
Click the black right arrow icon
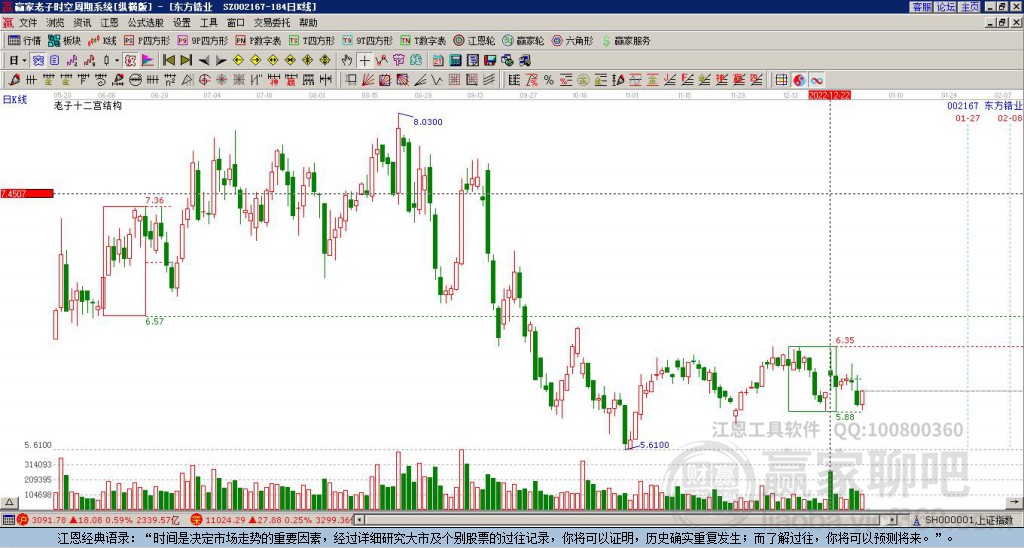tap(221, 61)
